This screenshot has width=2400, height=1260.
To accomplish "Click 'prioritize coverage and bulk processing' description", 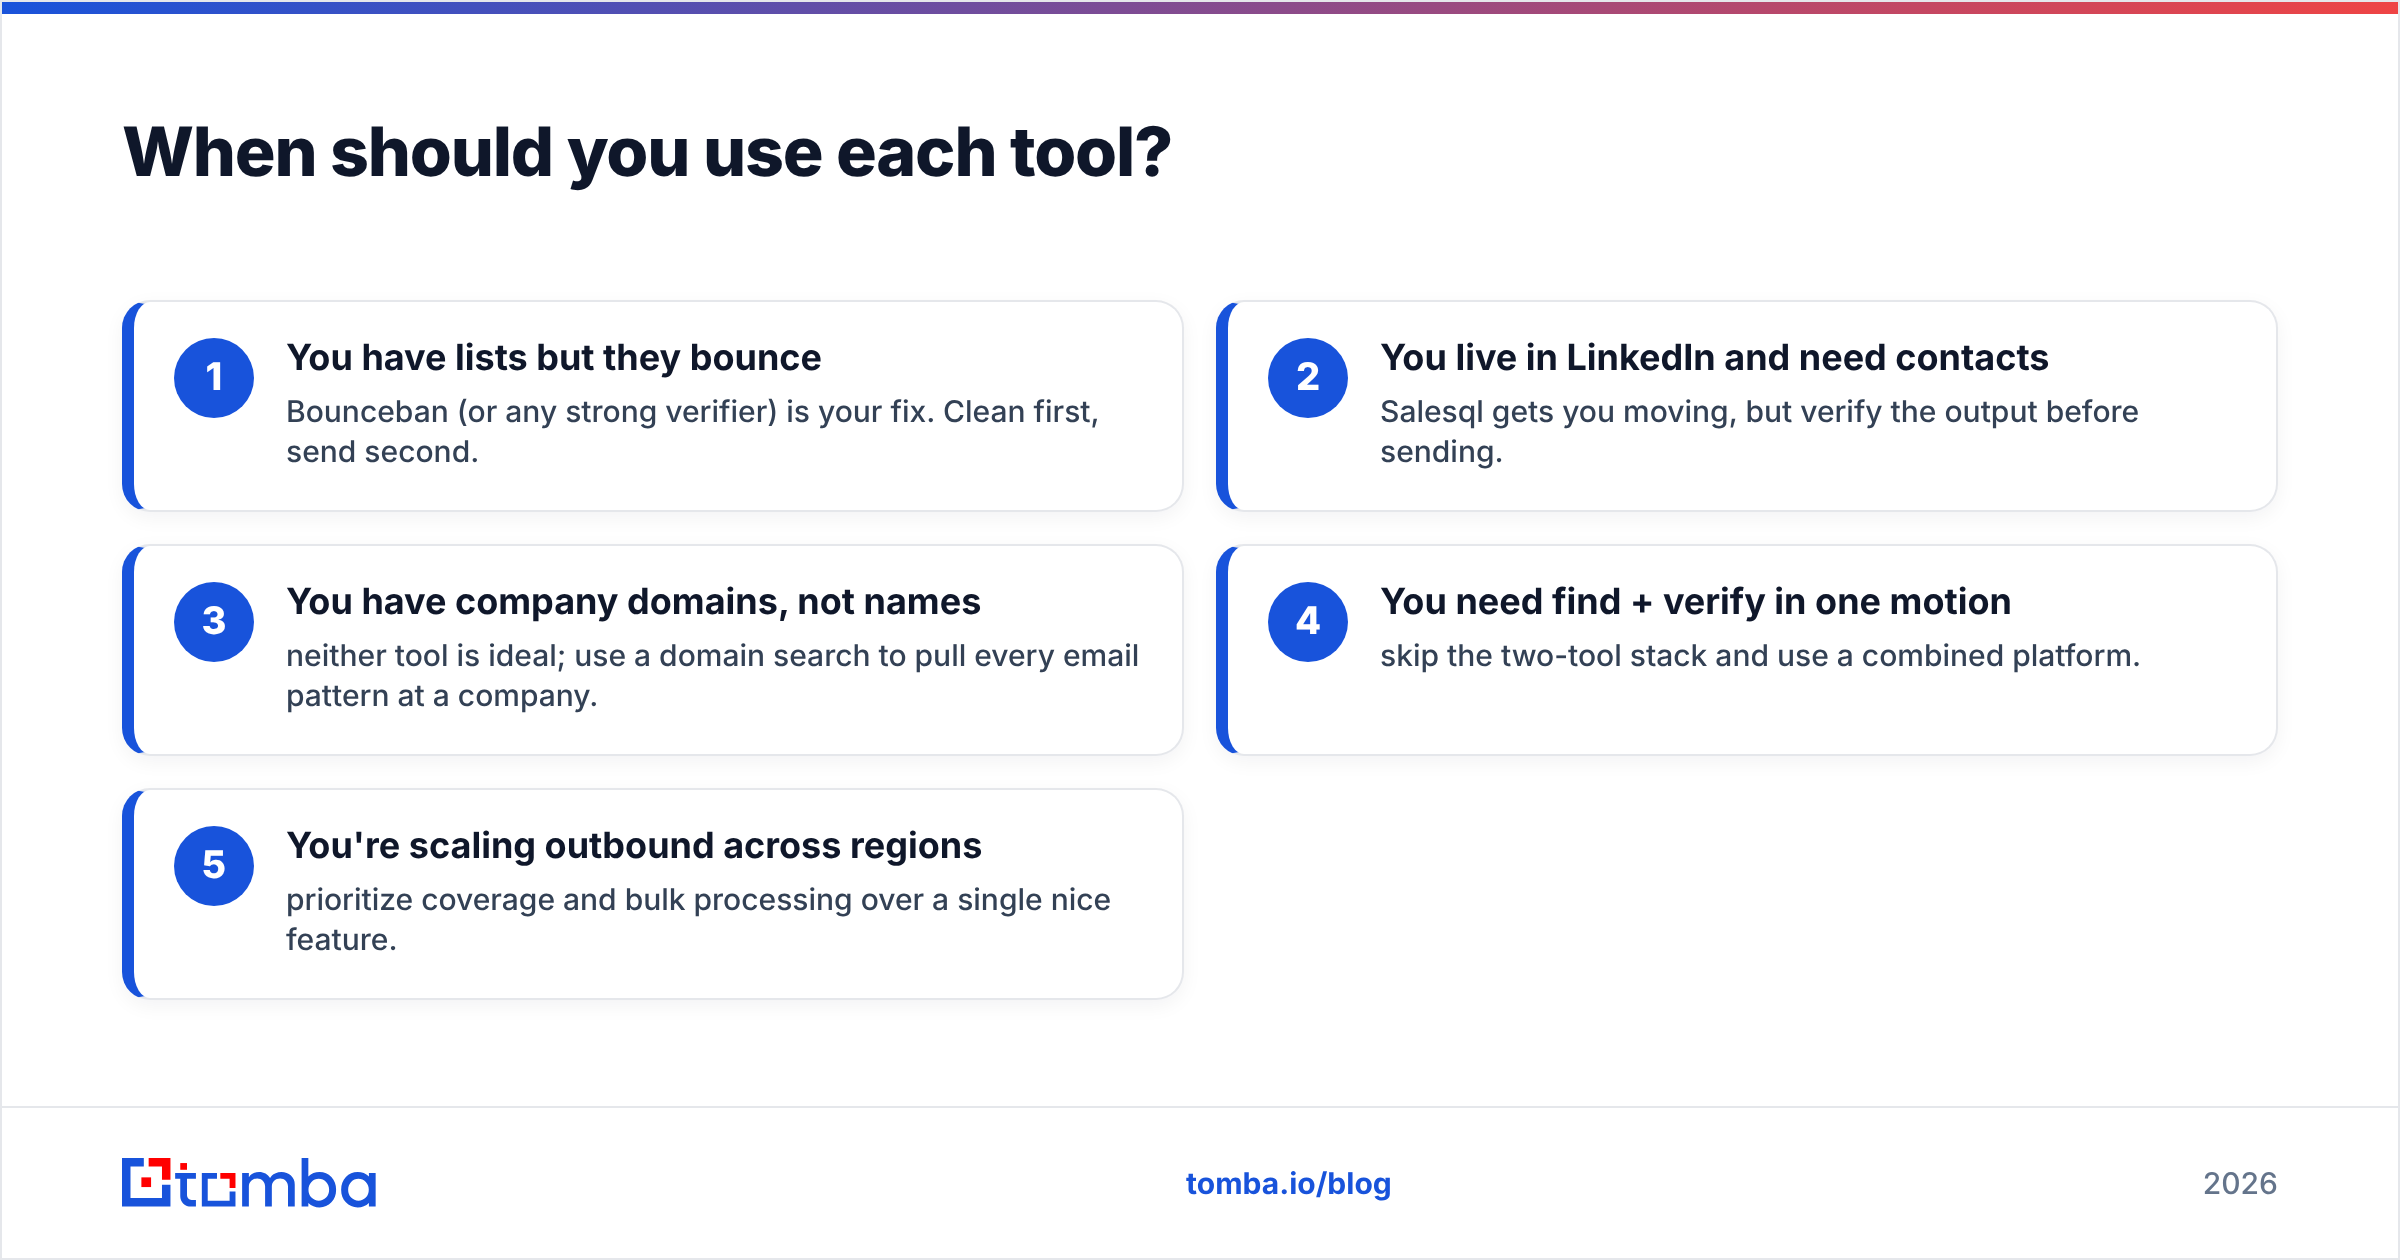I will [698, 920].
